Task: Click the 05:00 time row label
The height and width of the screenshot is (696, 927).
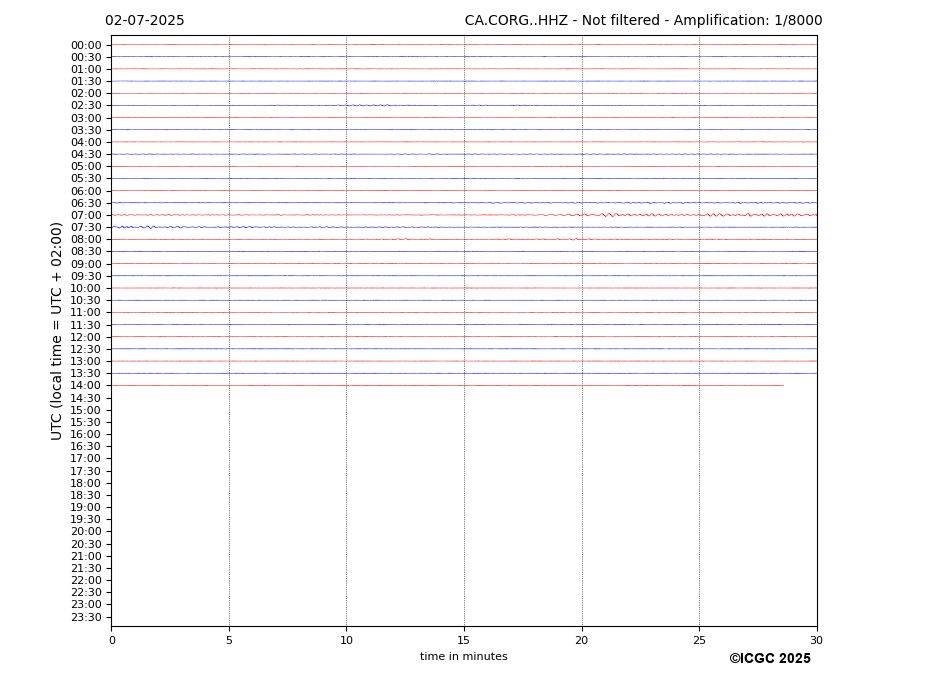Action: point(86,167)
